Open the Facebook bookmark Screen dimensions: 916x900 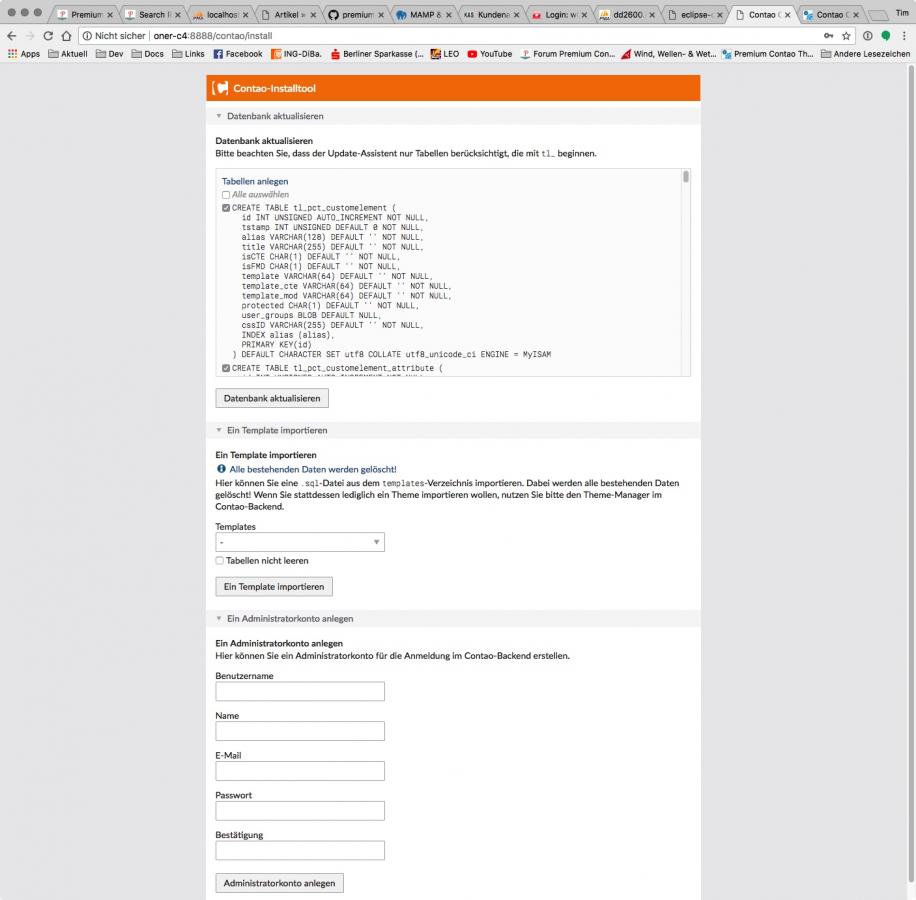pyautogui.click(x=237, y=54)
